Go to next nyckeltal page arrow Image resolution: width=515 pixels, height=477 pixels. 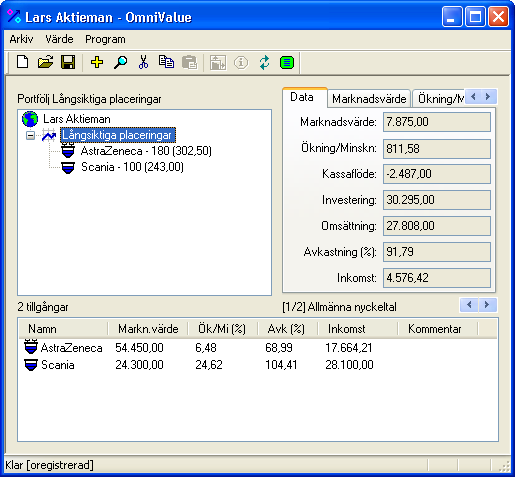(x=488, y=305)
